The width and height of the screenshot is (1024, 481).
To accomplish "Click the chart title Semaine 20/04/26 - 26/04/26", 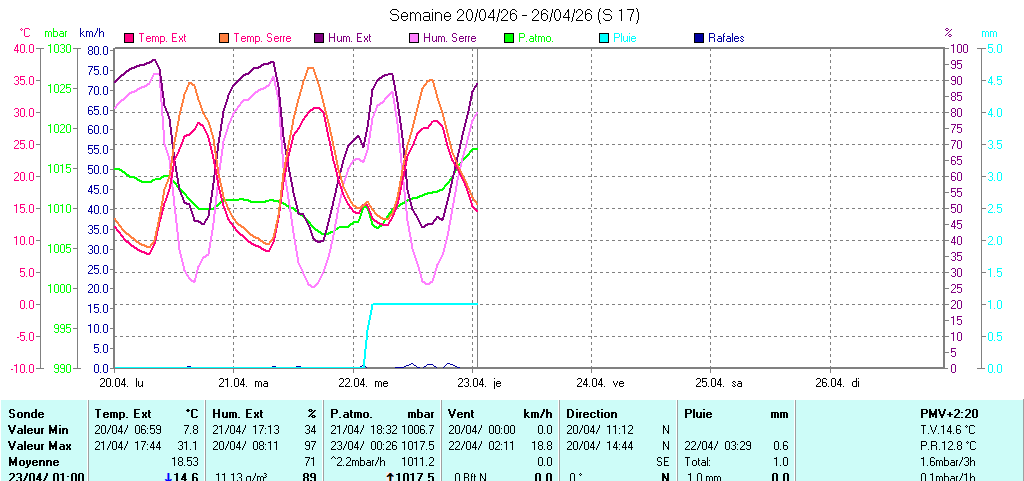I will click(x=512, y=15).
